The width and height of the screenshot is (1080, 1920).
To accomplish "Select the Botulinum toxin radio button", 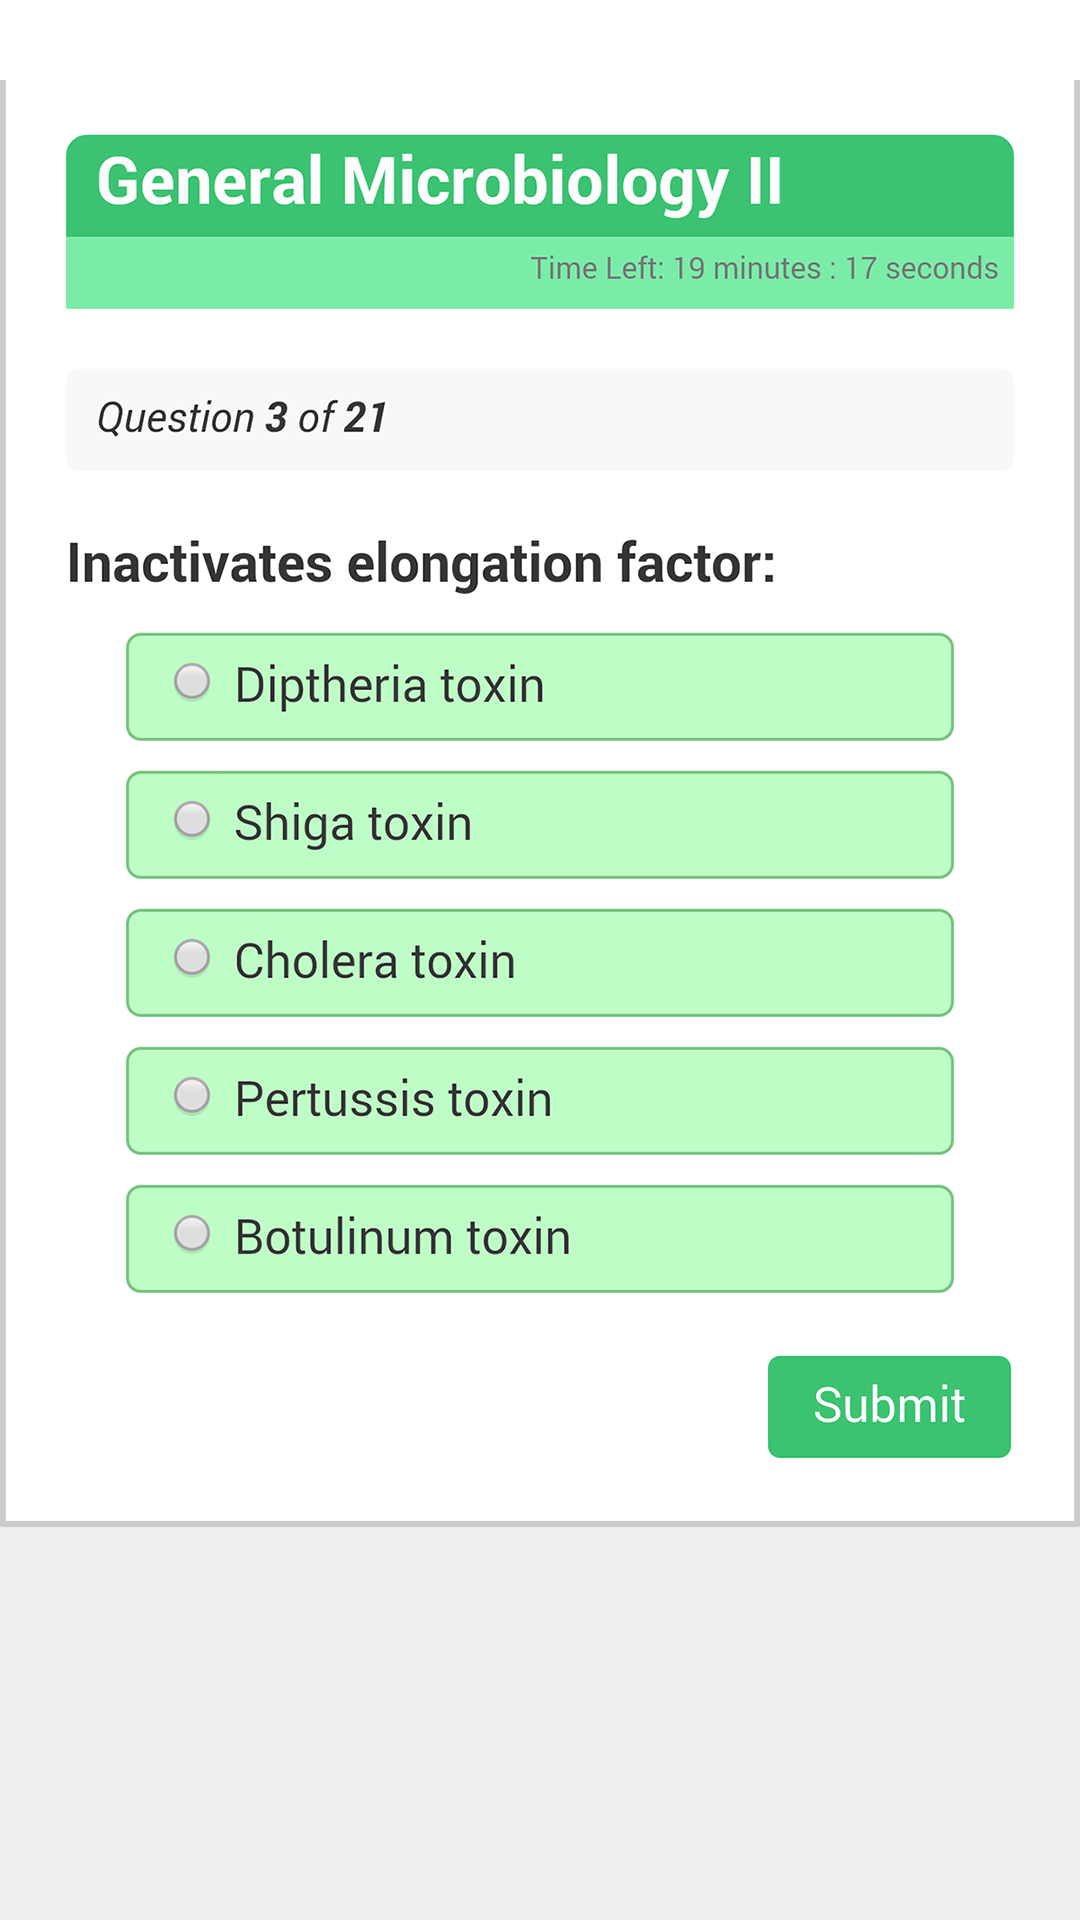I will tap(193, 1234).
